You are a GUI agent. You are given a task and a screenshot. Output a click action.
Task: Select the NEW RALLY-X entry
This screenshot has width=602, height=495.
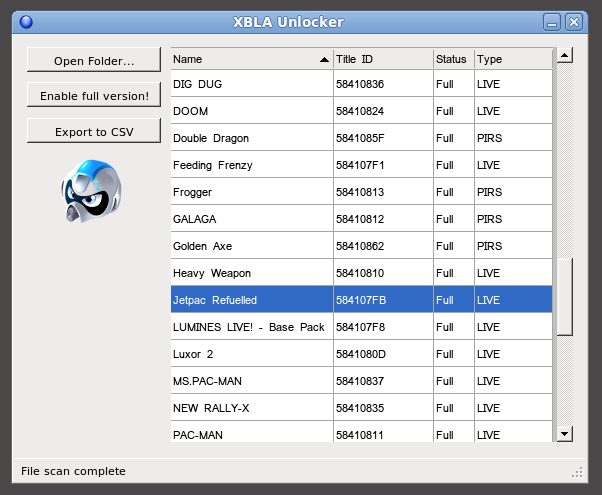tap(362, 408)
